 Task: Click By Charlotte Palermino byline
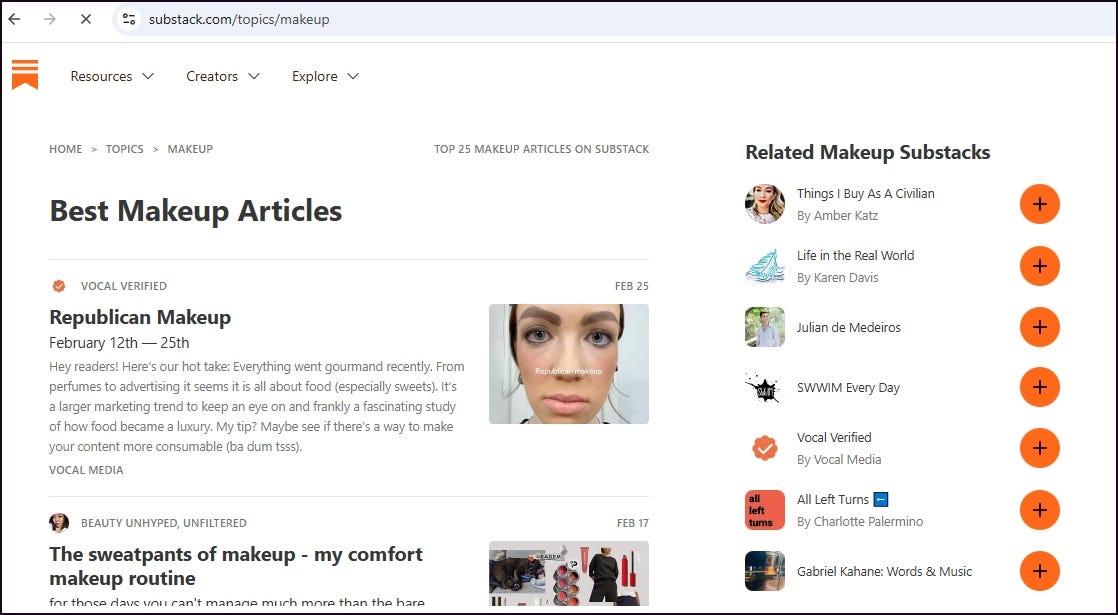(860, 522)
